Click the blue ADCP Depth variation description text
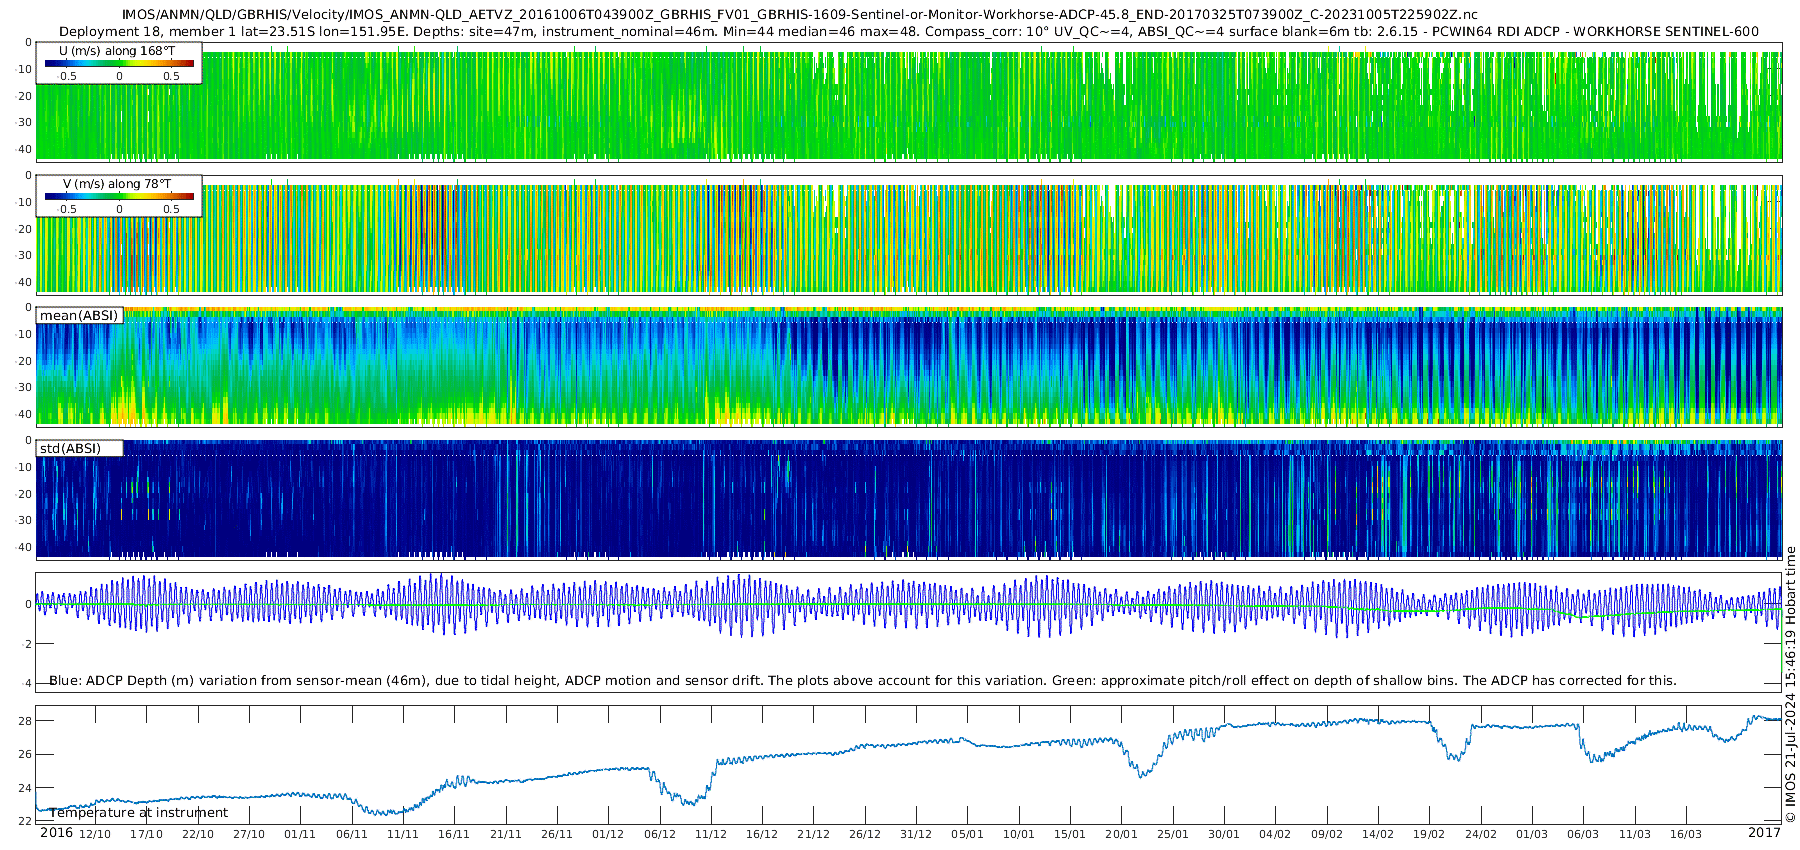The height and width of the screenshot is (850, 1800). [863, 681]
